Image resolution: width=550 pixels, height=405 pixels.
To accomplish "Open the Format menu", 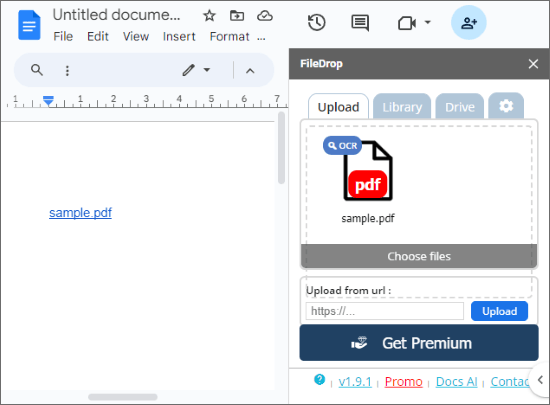I will point(229,36).
